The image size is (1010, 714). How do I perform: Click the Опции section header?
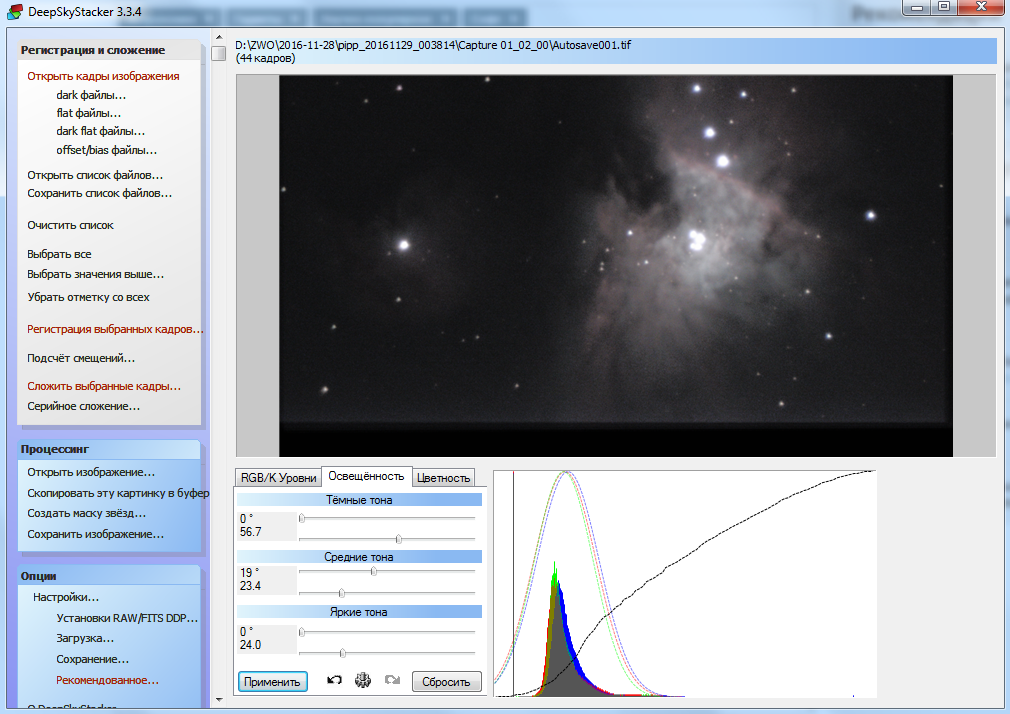(x=108, y=576)
